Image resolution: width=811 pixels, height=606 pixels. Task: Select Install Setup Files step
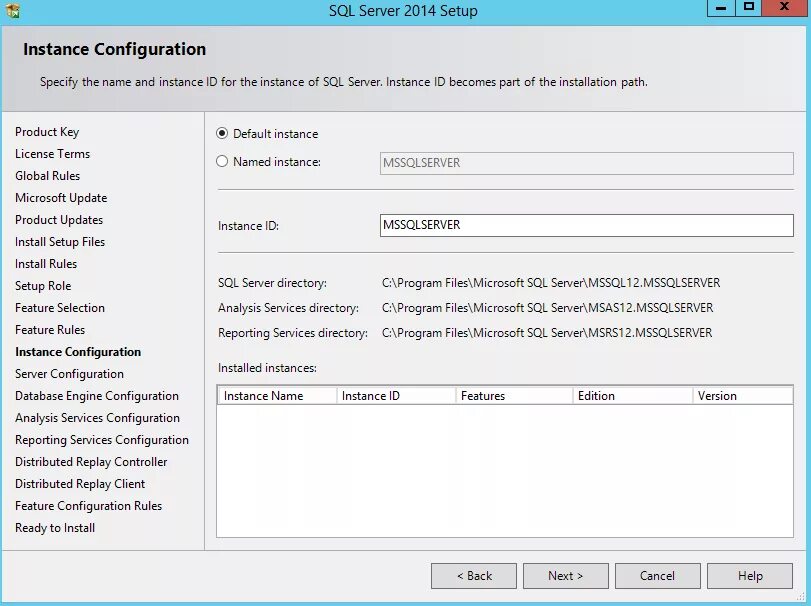(x=60, y=241)
